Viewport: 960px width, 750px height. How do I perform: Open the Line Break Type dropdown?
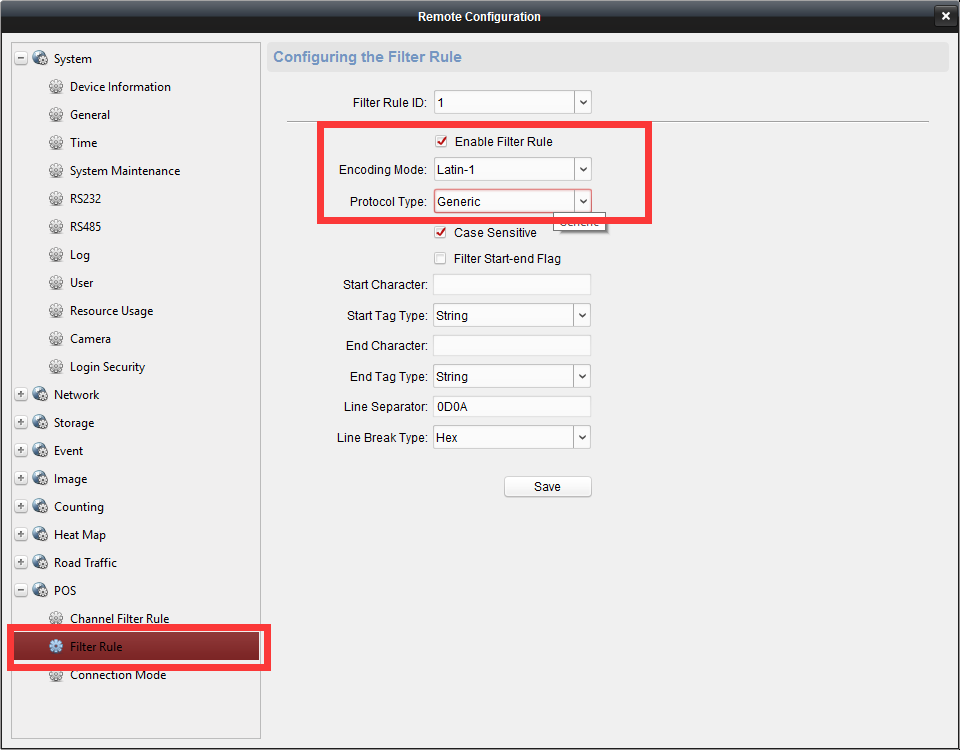582,438
